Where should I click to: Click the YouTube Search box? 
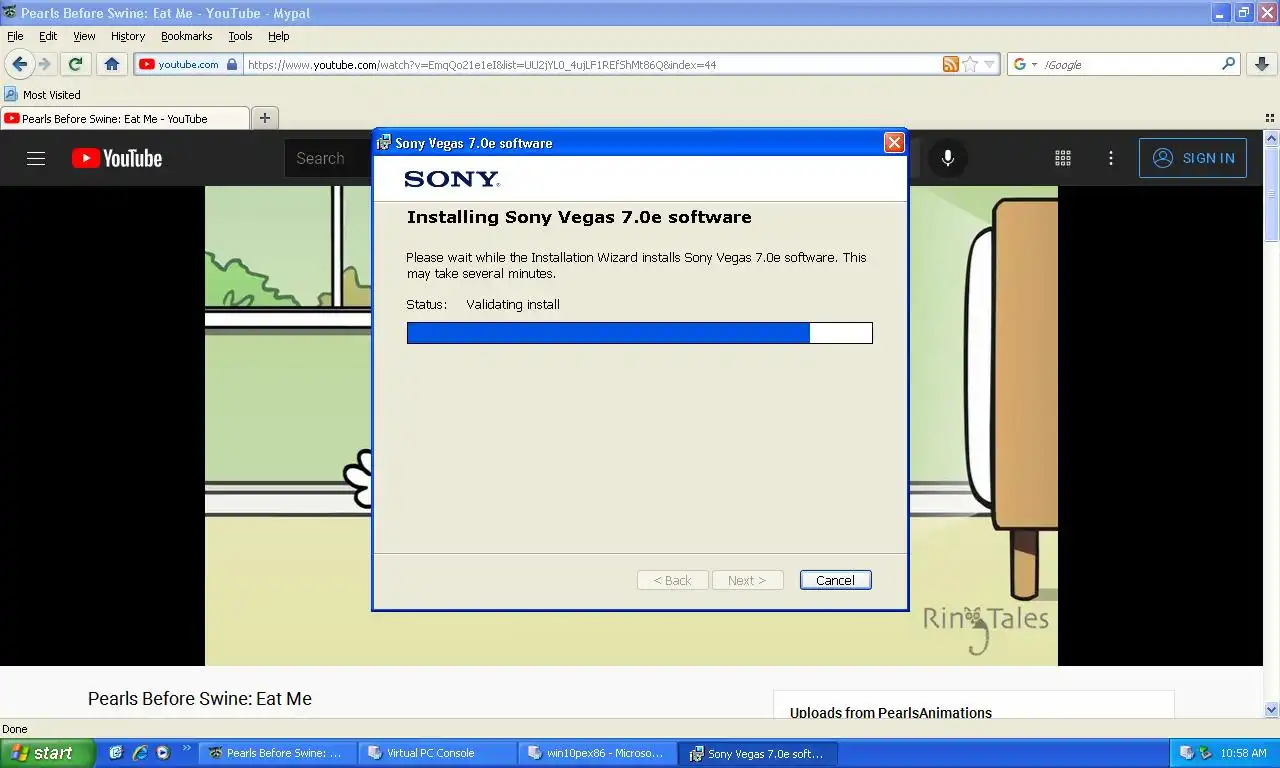329,158
